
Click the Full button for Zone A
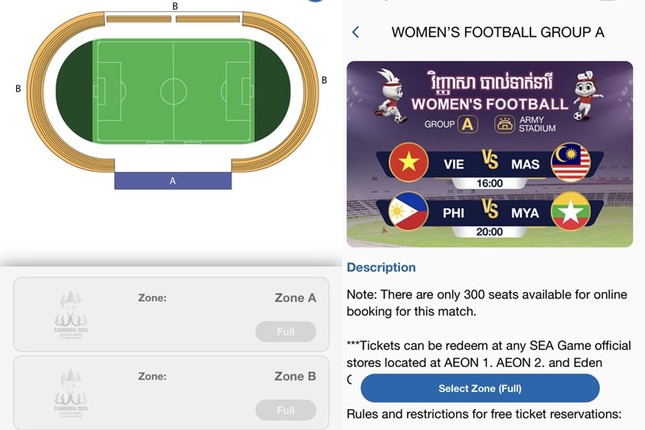(x=285, y=332)
